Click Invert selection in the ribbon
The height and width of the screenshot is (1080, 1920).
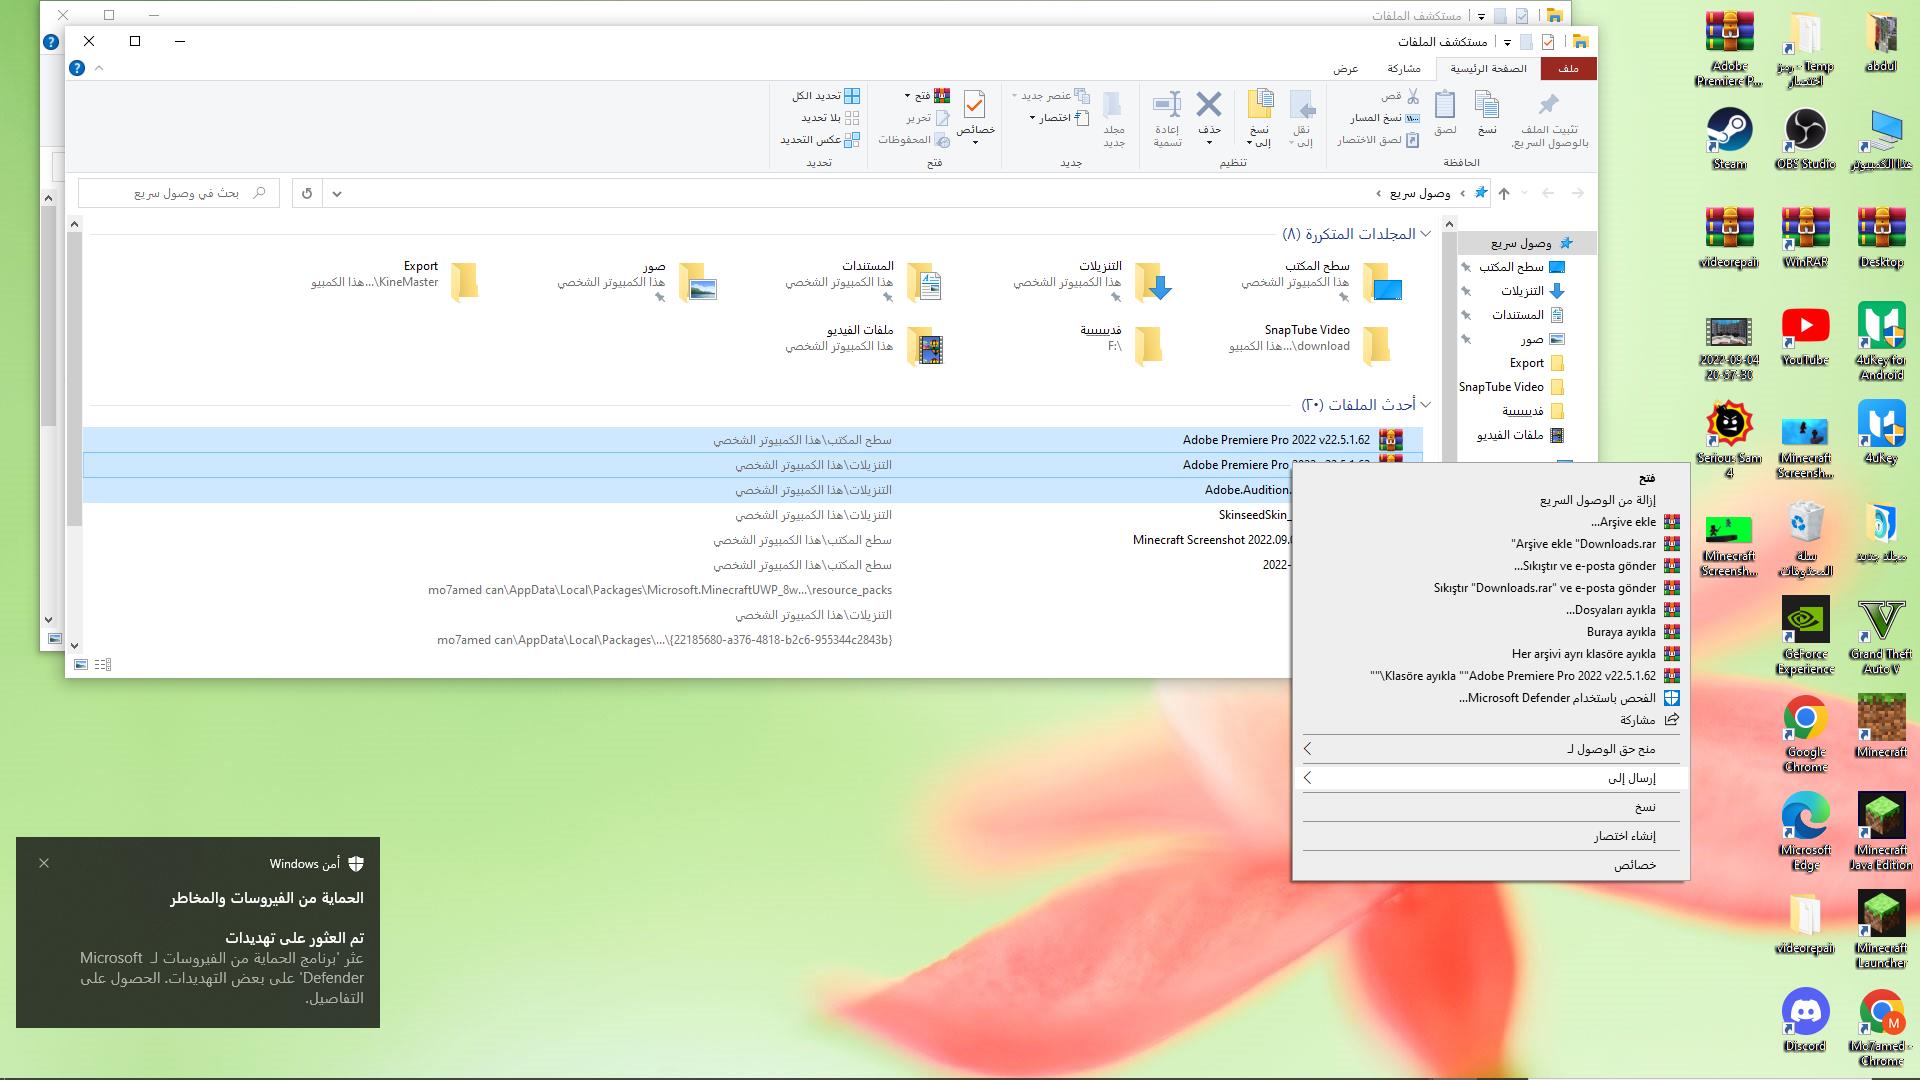[x=820, y=140]
